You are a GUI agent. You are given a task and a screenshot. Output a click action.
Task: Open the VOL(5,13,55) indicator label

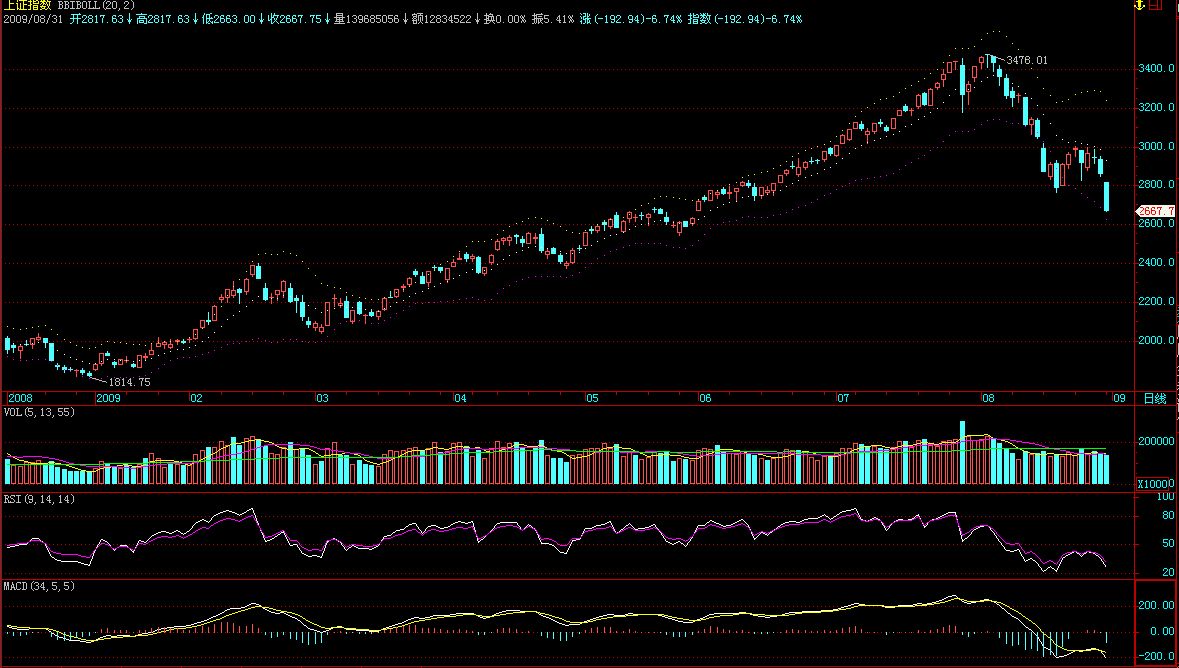(x=39, y=412)
